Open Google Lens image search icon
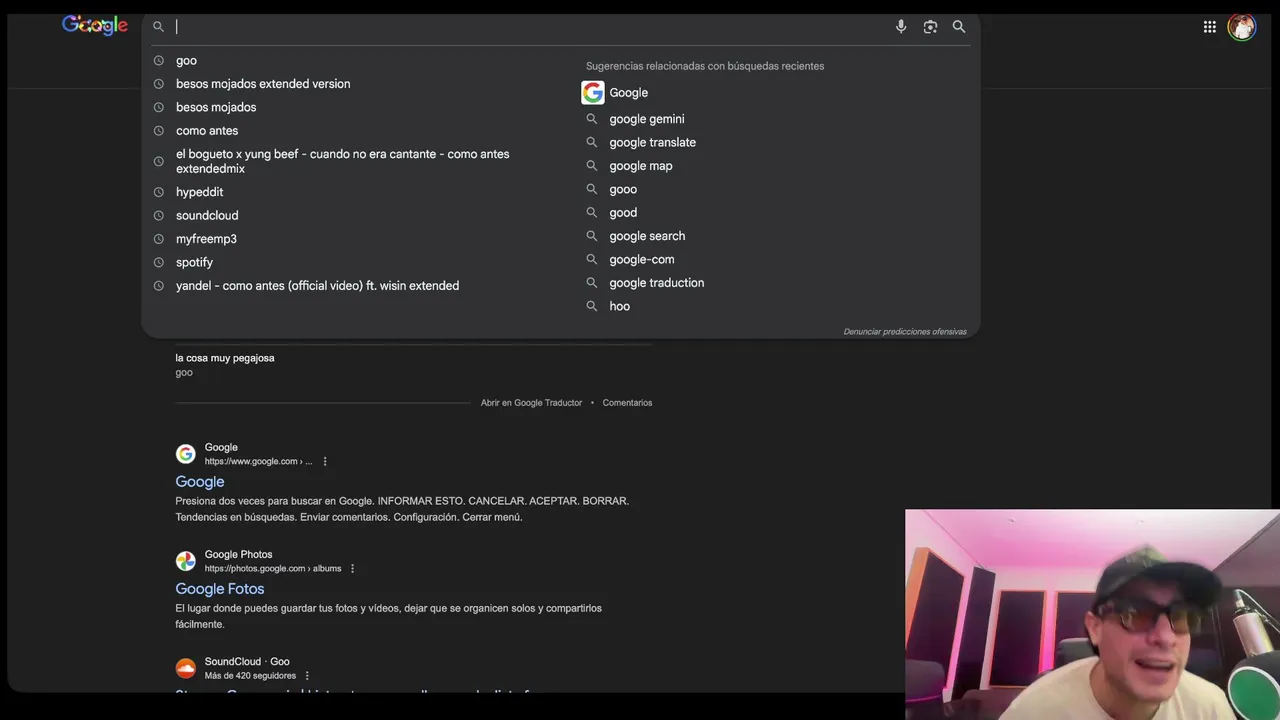The height and width of the screenshot is (720, 1280). point(930,27)
